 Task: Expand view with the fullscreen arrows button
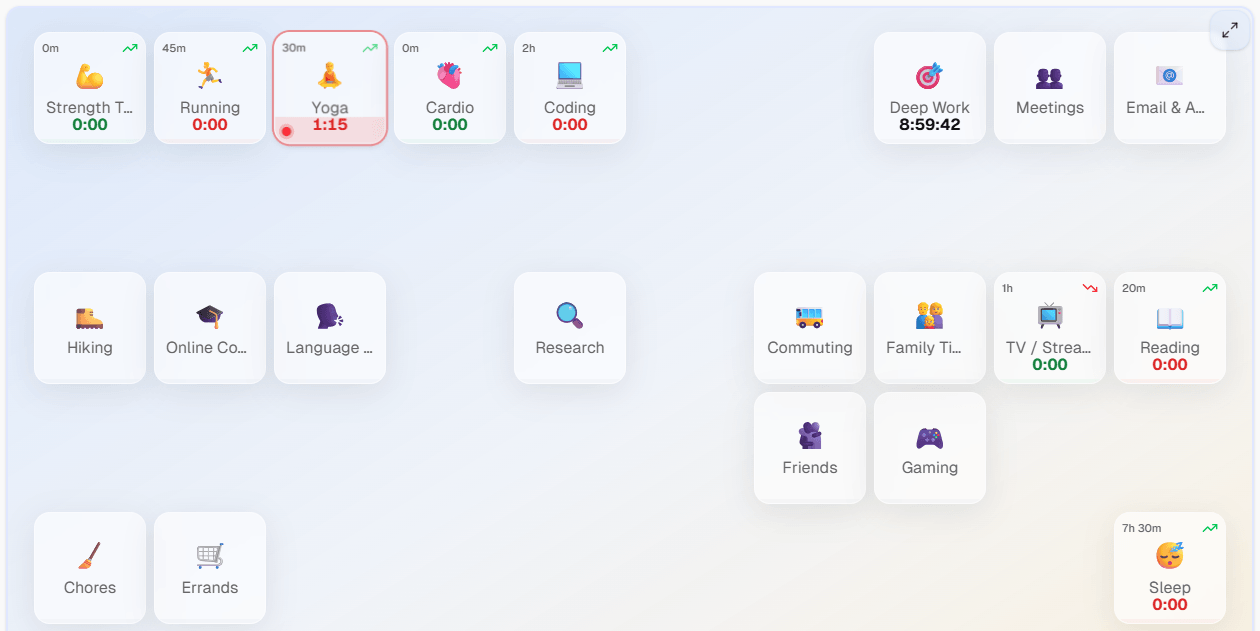tap(1230, 30)
